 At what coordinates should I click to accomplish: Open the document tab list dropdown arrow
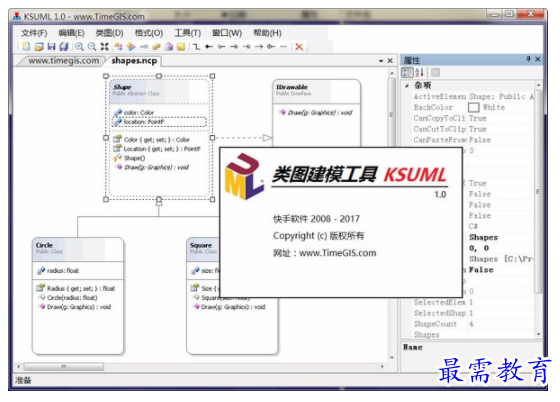[x=381, y=61]
